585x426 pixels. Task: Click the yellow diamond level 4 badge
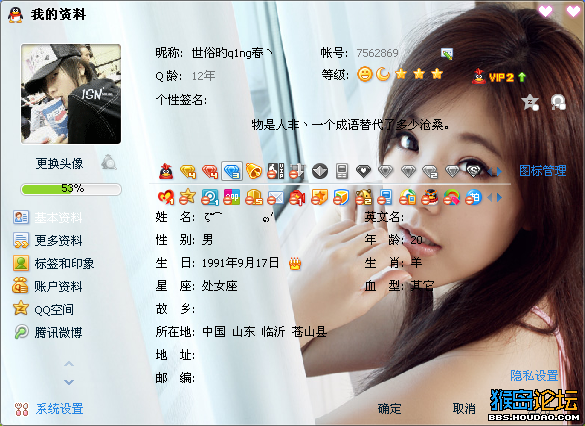click(x=188, y=171)
